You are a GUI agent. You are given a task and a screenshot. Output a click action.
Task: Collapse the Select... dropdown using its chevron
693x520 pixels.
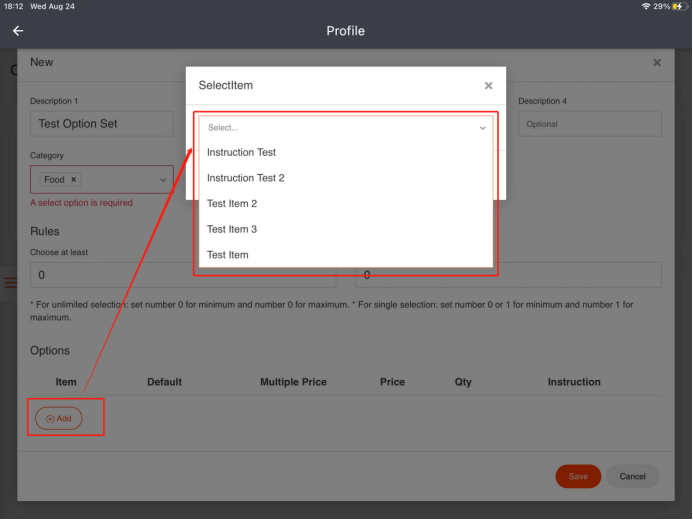click(482, 128)
